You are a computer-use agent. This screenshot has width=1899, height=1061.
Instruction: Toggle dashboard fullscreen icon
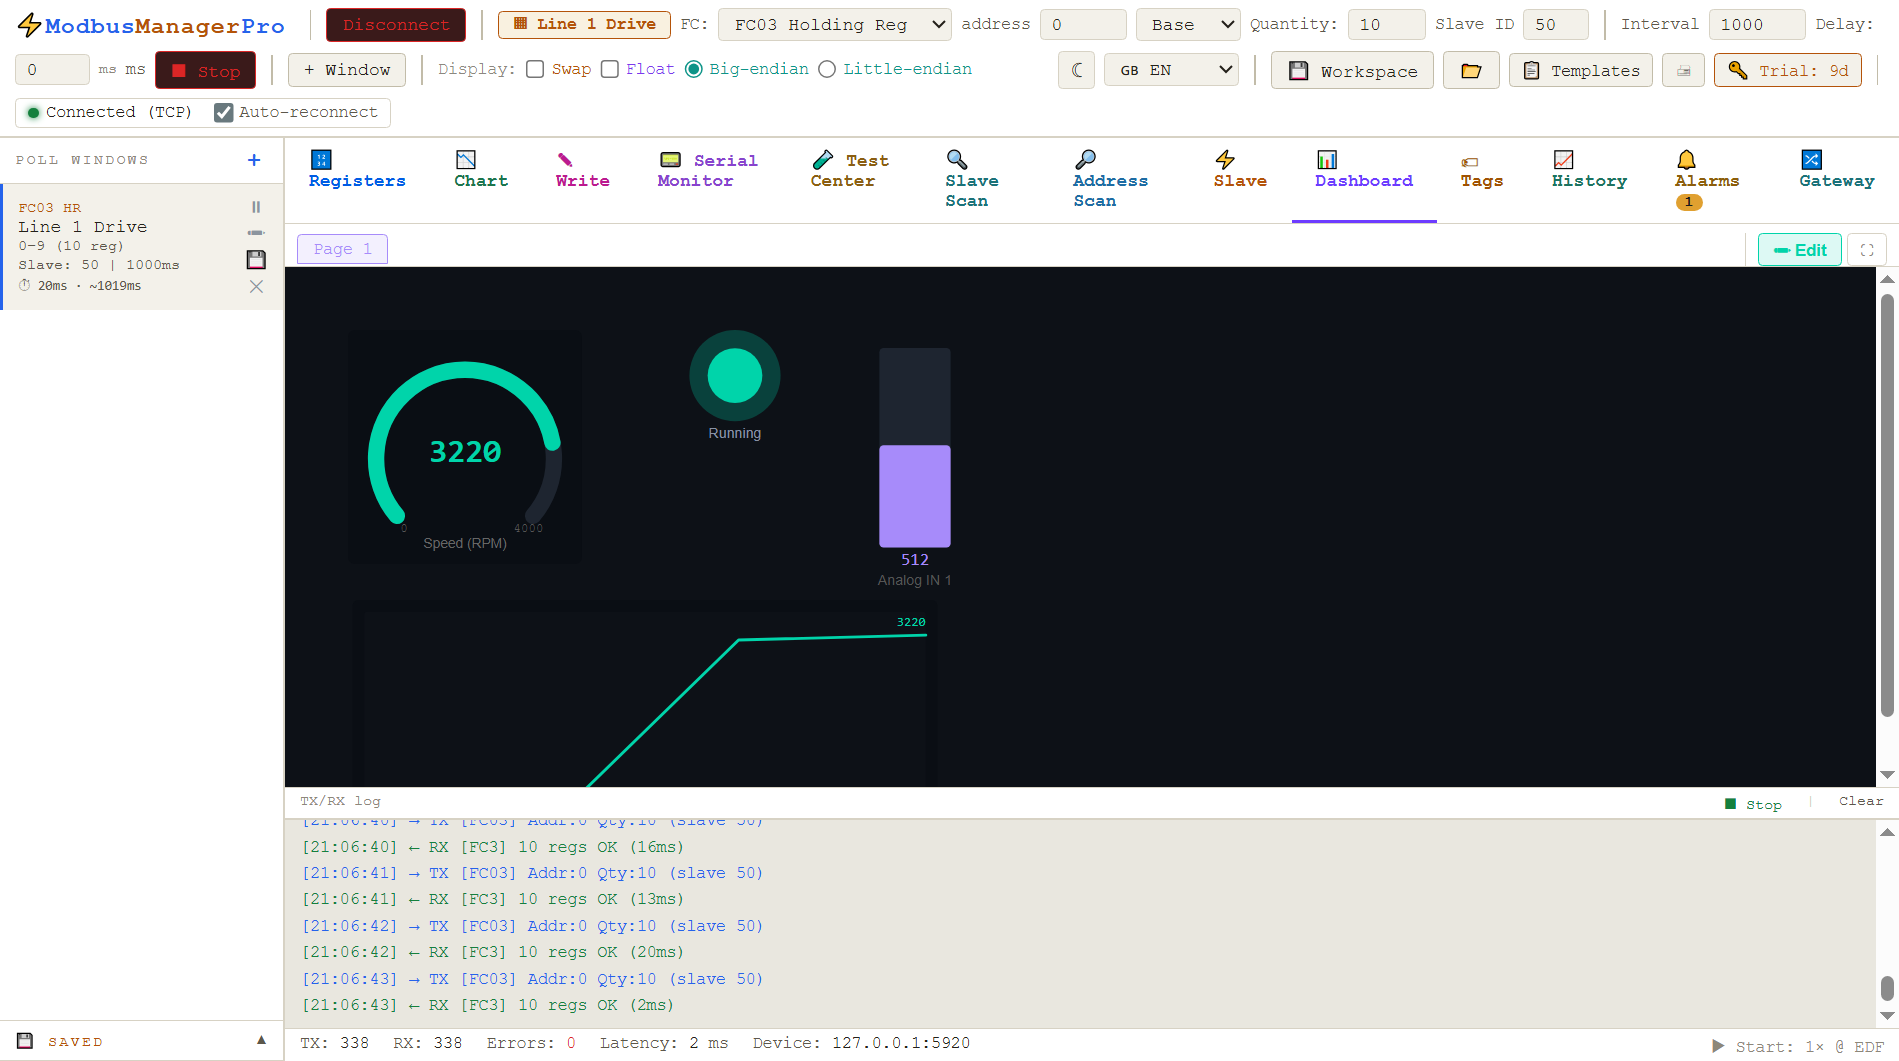(x=1867, y=250)
